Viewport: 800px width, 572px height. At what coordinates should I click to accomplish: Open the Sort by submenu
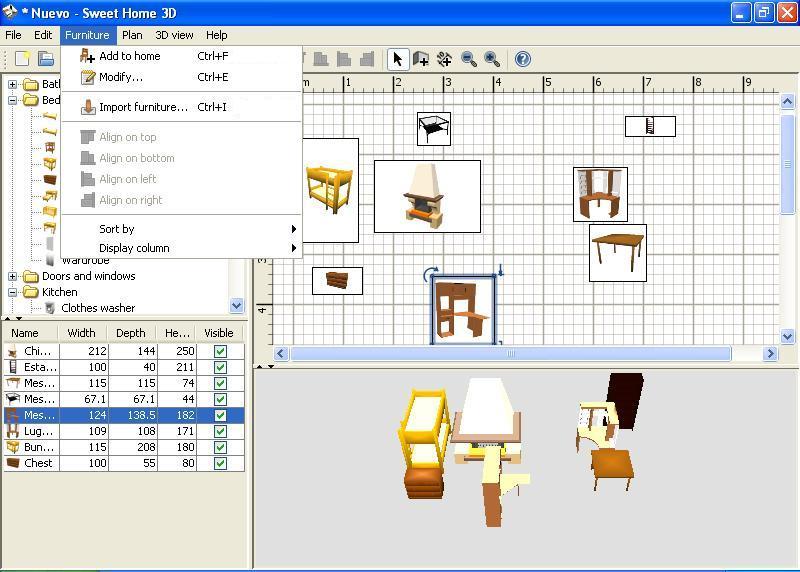tap(181, 229)
